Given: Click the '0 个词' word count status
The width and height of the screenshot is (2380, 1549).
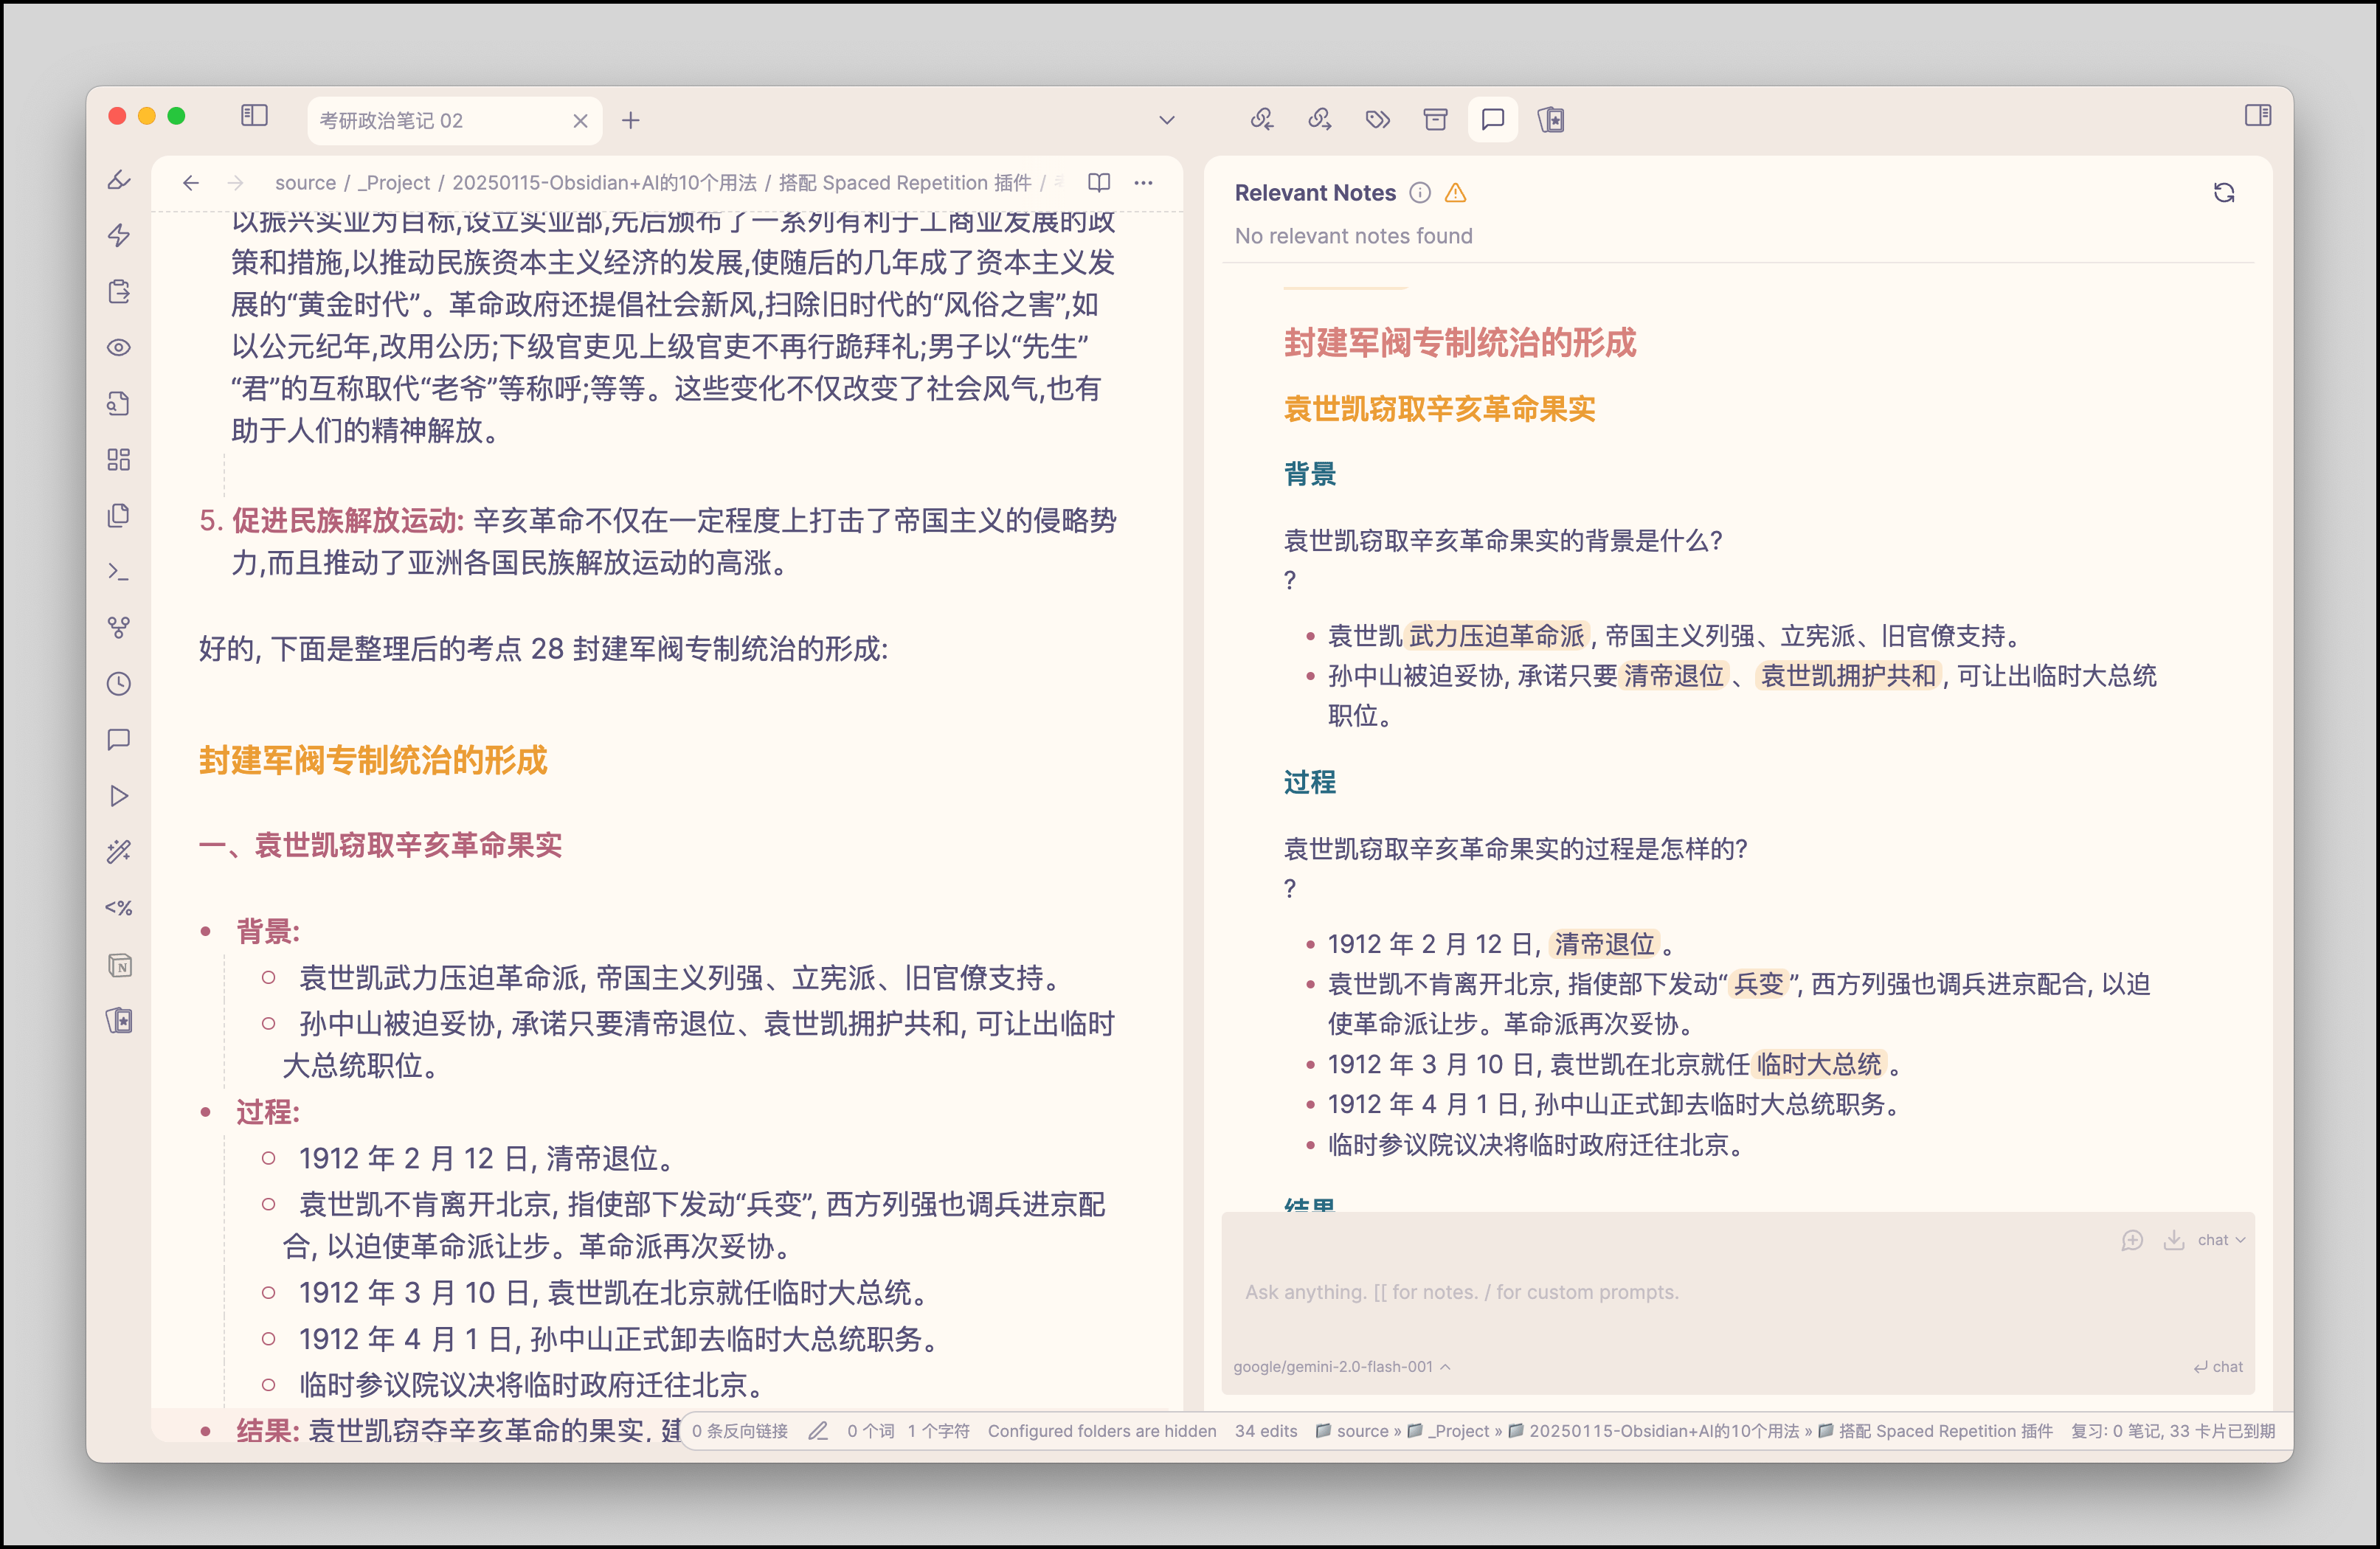Looking at the screenshot, I should point(870,1431).
